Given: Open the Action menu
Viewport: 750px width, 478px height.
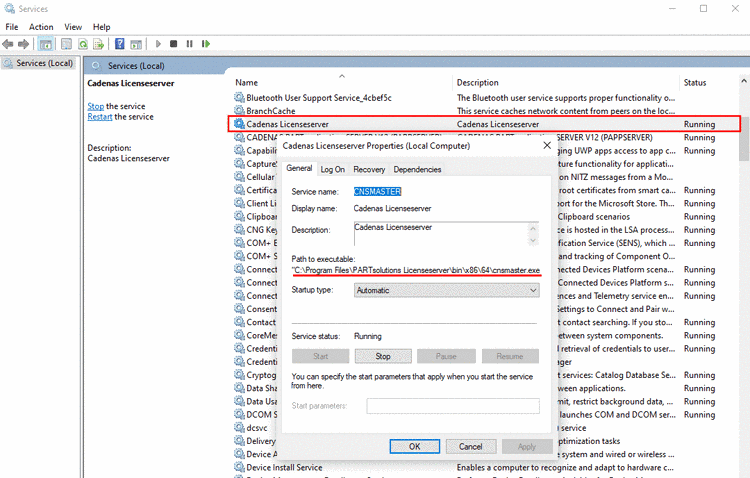Looking at the screenshot, I should point(41,27).
